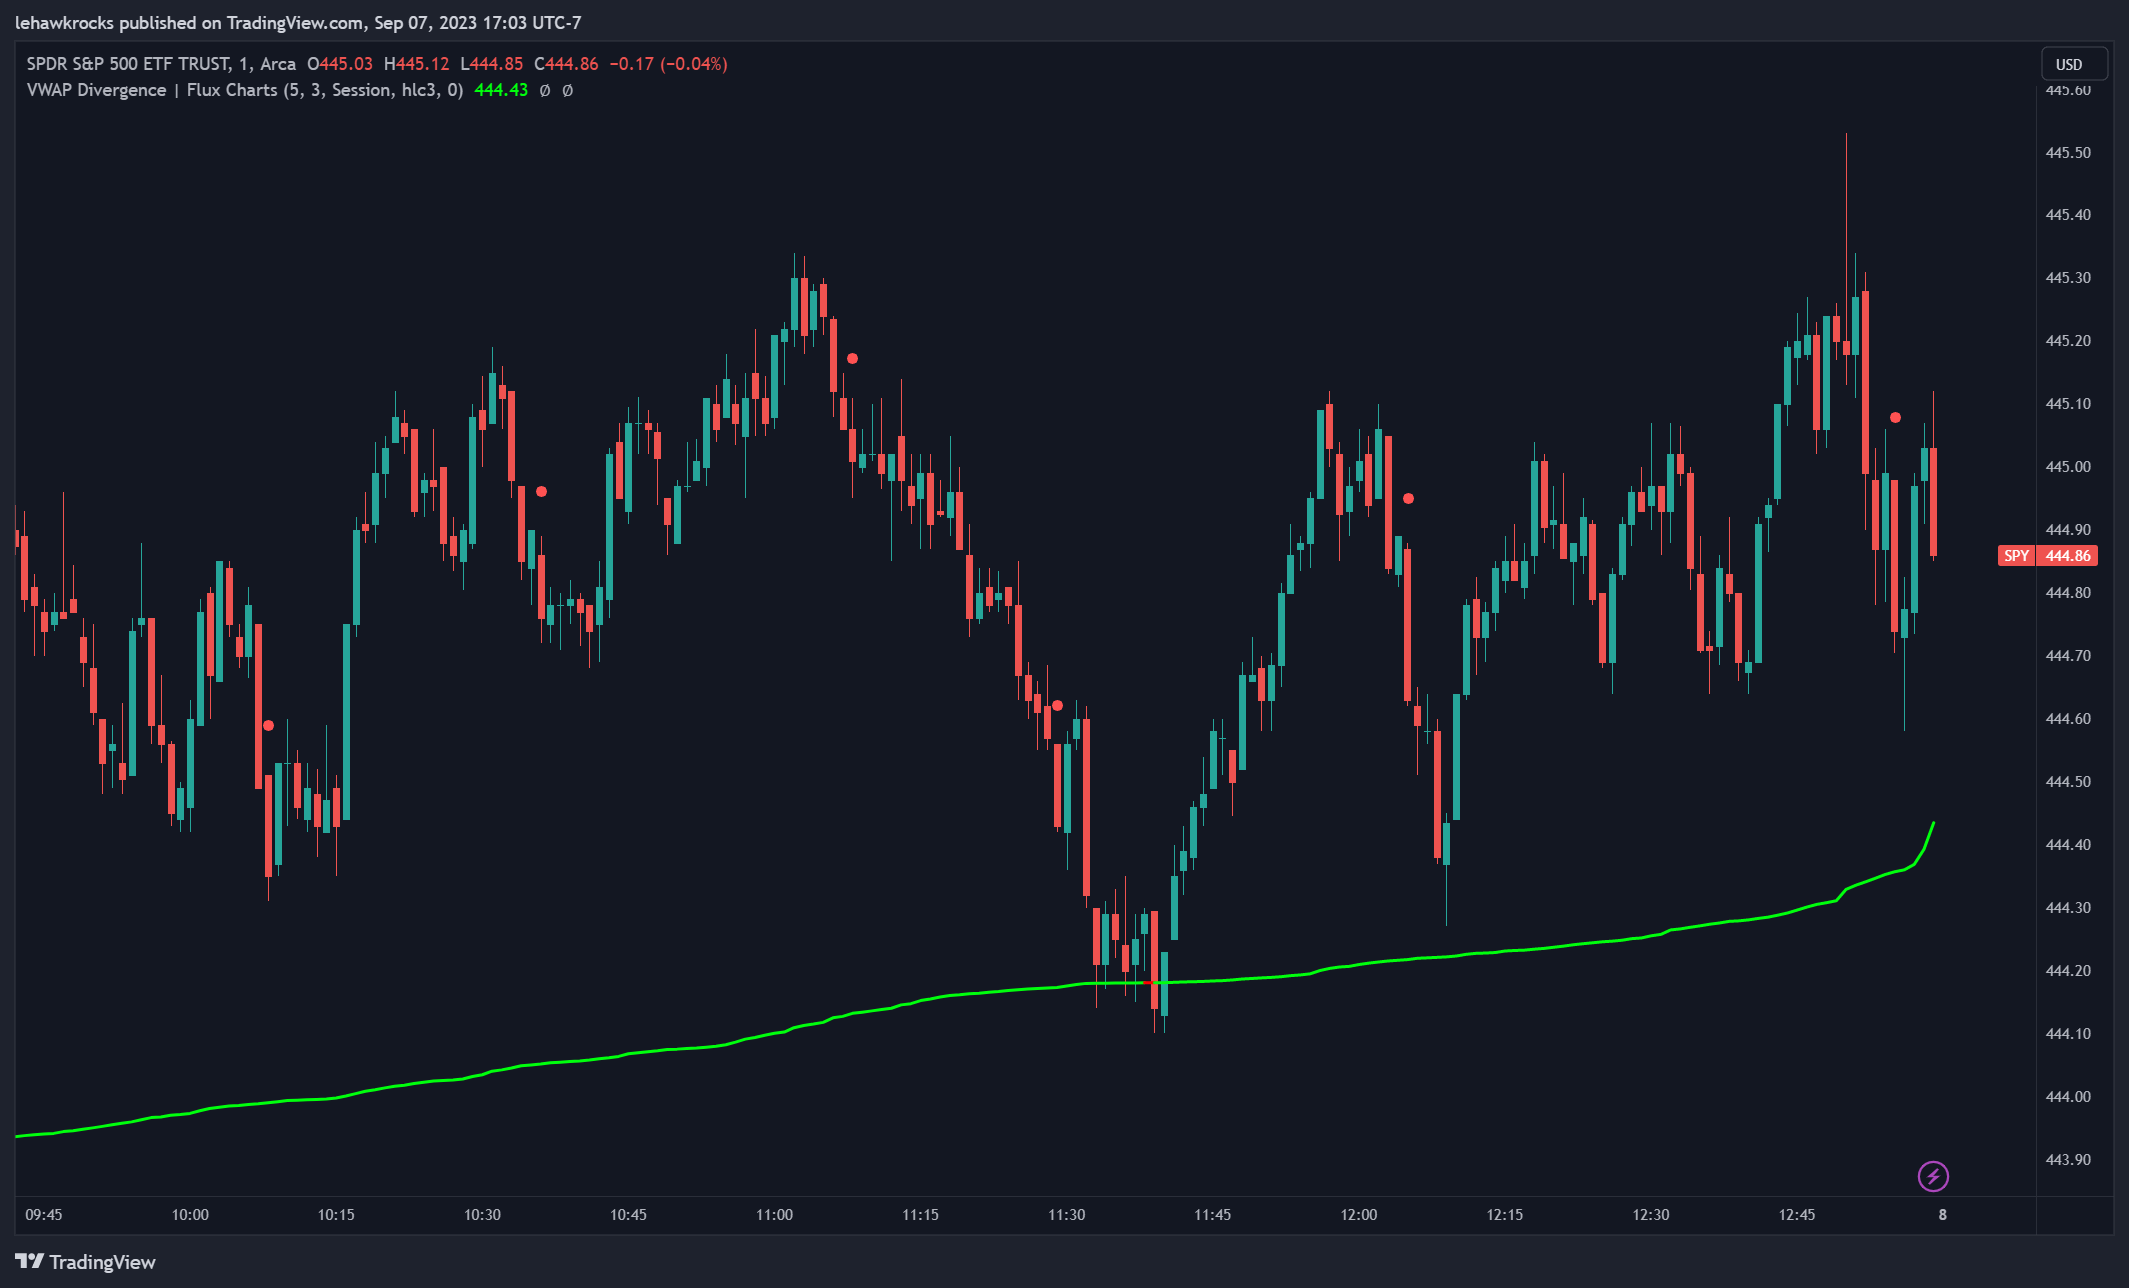
Task: Click the 444.90 price axis label
Action: 2068,529
